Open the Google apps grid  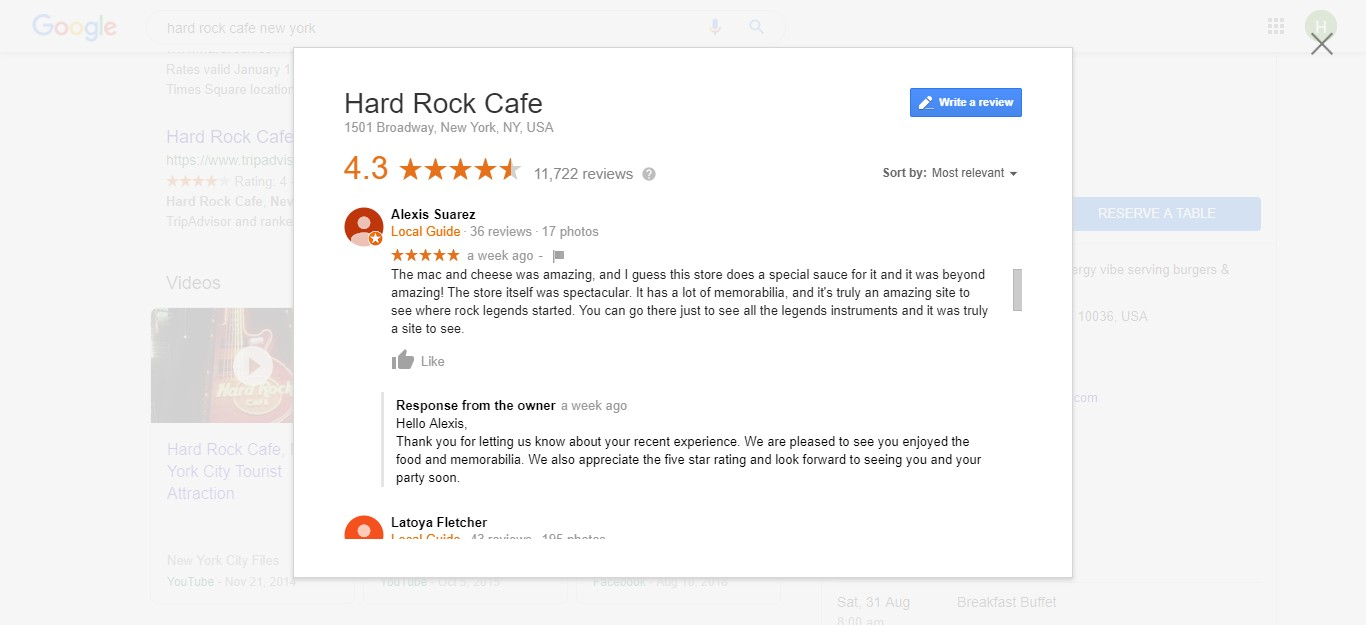pyautogui.click(x=1275, y=25)
